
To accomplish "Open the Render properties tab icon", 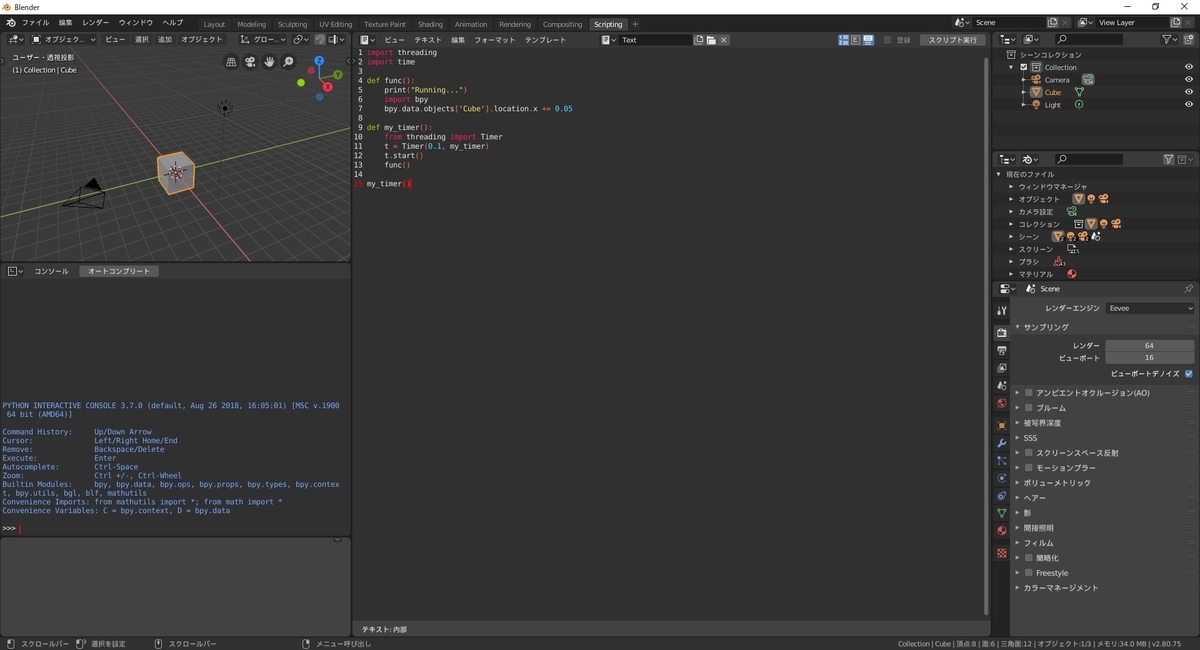I will (1001, 332).
